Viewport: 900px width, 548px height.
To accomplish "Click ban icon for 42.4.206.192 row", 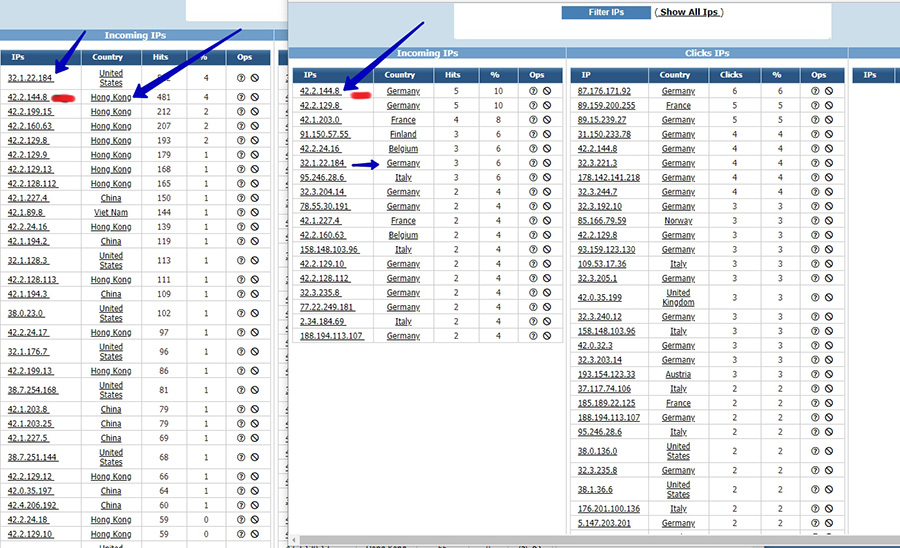I will [255, 506].
